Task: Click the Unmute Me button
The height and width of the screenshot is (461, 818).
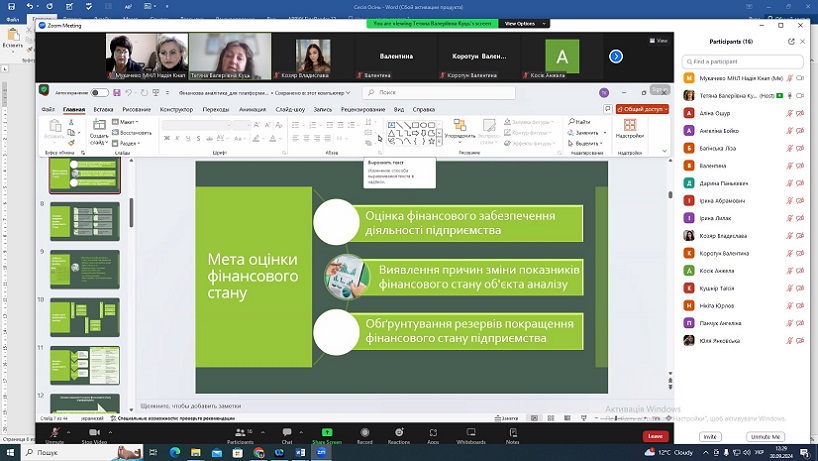Action: tap(766, 437)
